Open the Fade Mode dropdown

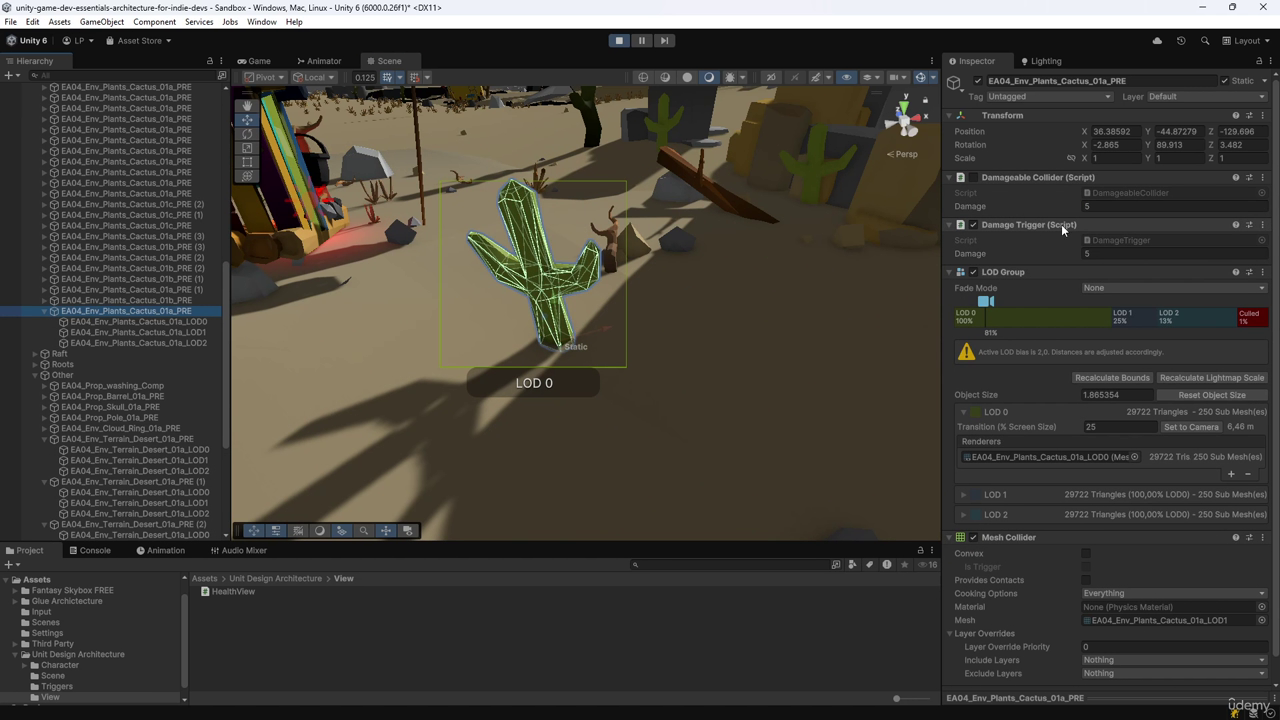[1174, 288]
